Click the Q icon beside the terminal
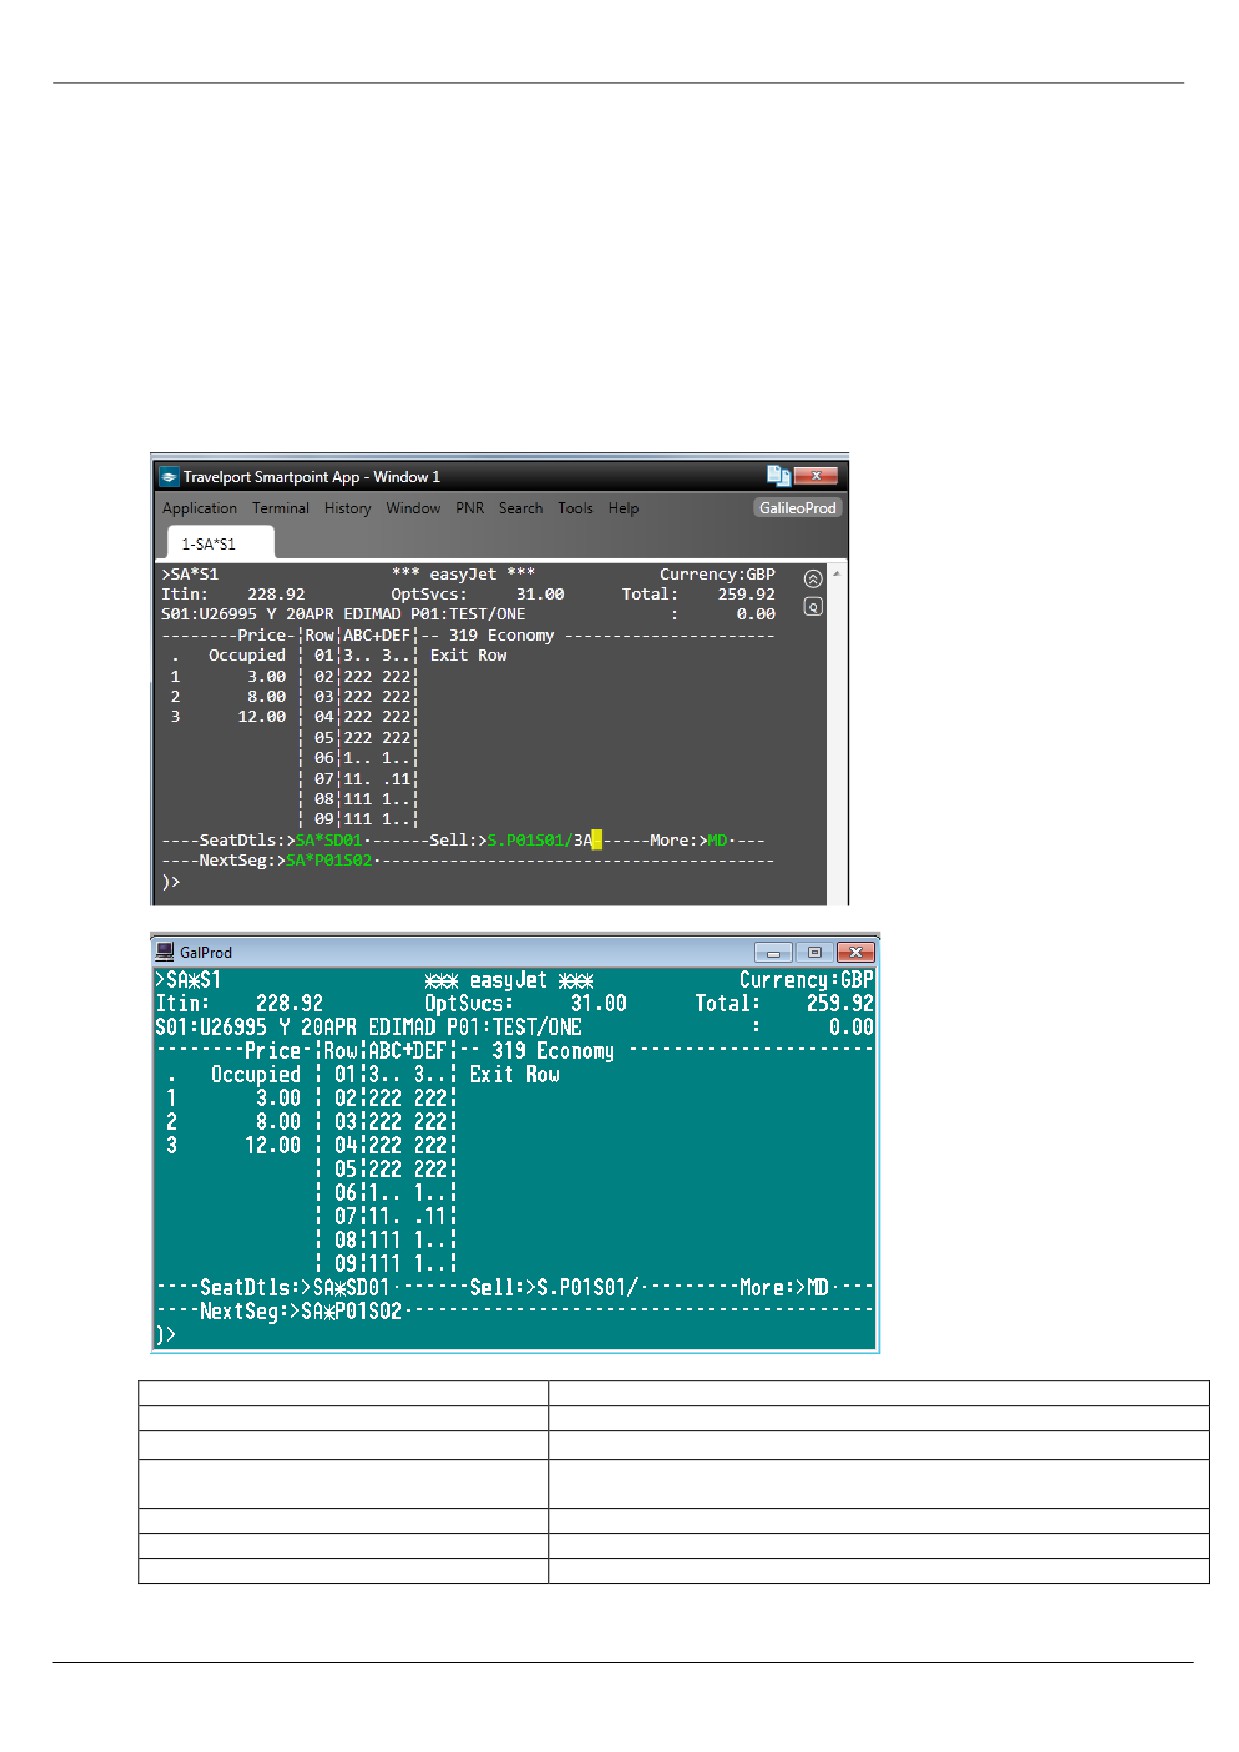The height and width of the screenshot is (1752, 1239). pos(813,606)
